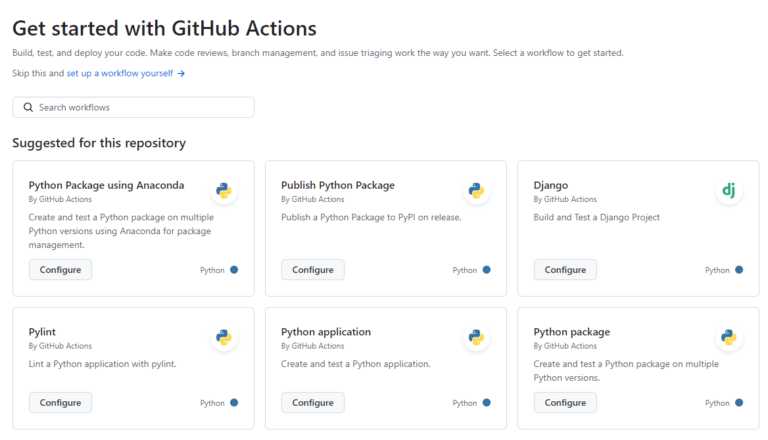Image resolution: width=768 pixels, height=440 pixels.
Task: Click By GitHub Actions under Pylint
Action: (60, 346)
